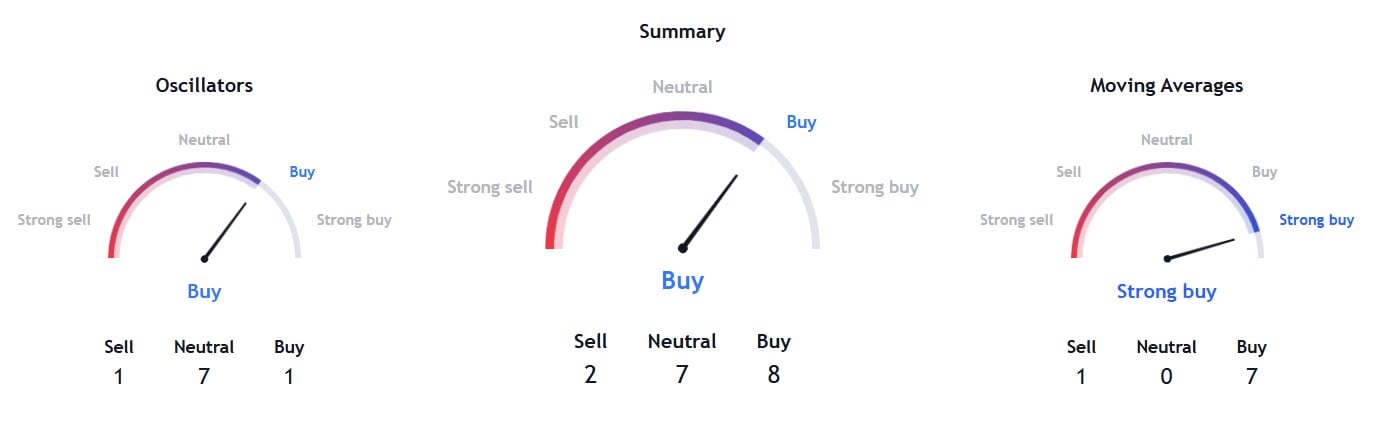Click the Moving Averages gauge needle
Viewport: 1398px width, 444px height.
tap(1202, 248)
